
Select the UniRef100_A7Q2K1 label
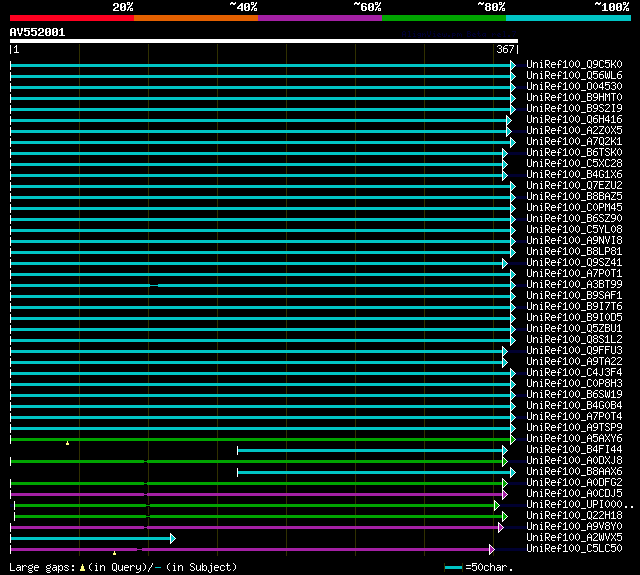574,142
